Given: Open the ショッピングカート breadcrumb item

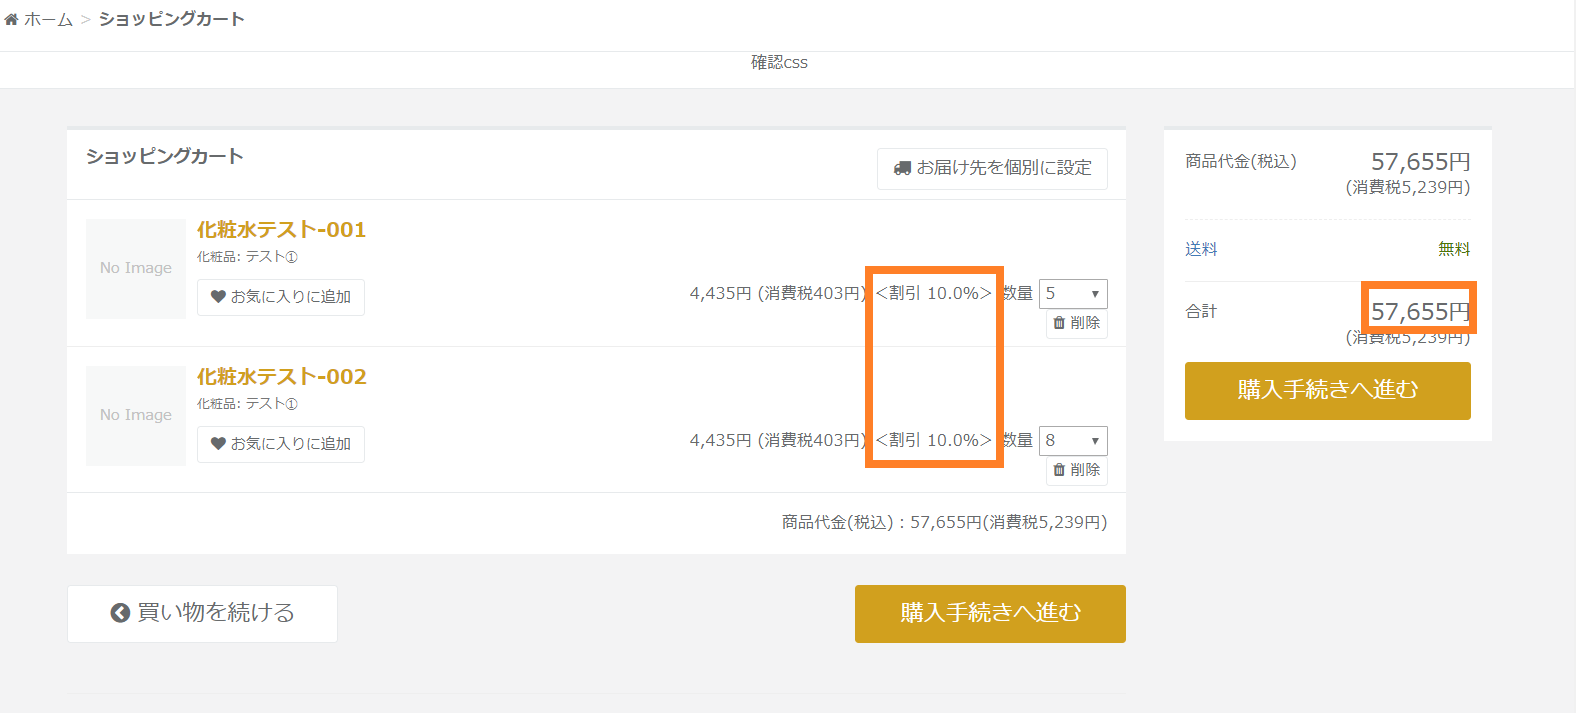Looking at the screenshot, I should tap(171, 19).
